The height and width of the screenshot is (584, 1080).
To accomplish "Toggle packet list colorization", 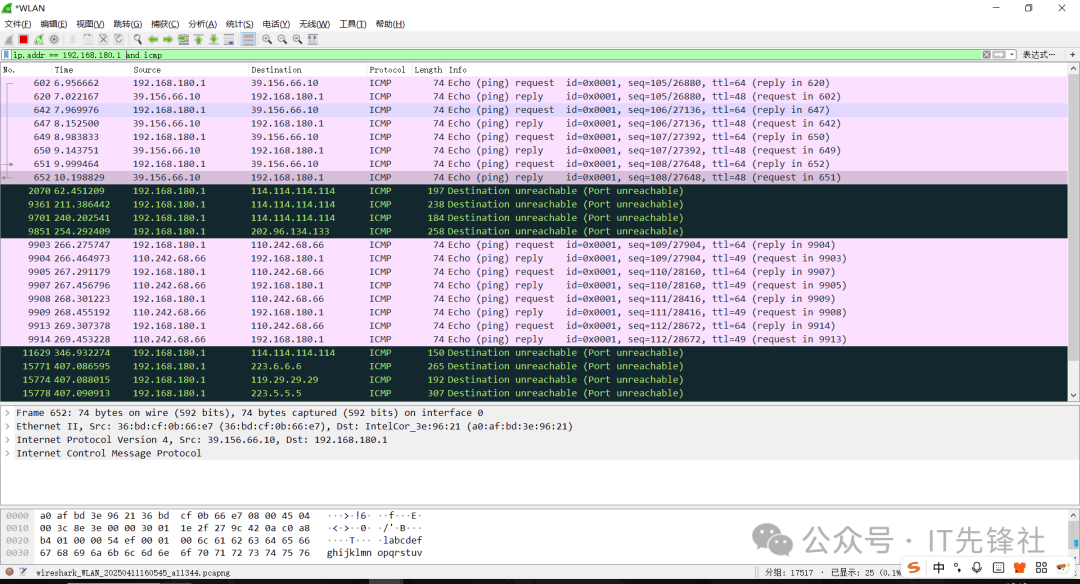I will coord(248,39).
